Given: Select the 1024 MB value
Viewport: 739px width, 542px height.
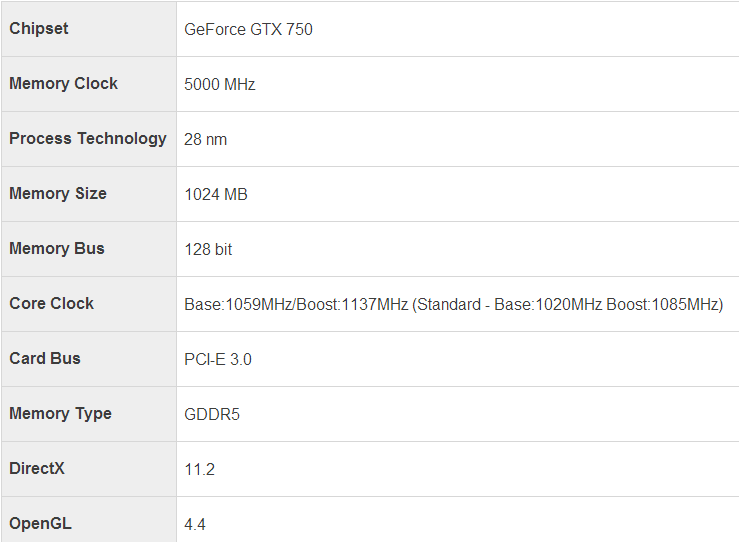Looking at the screenshot, I should (216, 195).
